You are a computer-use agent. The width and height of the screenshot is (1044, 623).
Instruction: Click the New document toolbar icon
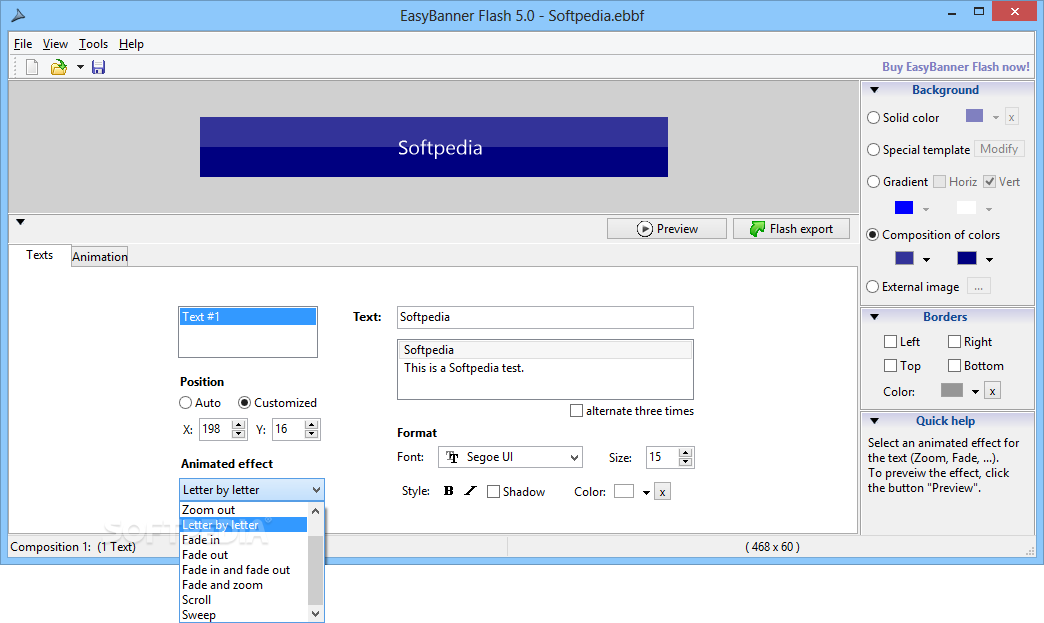[x=32, y=67]
